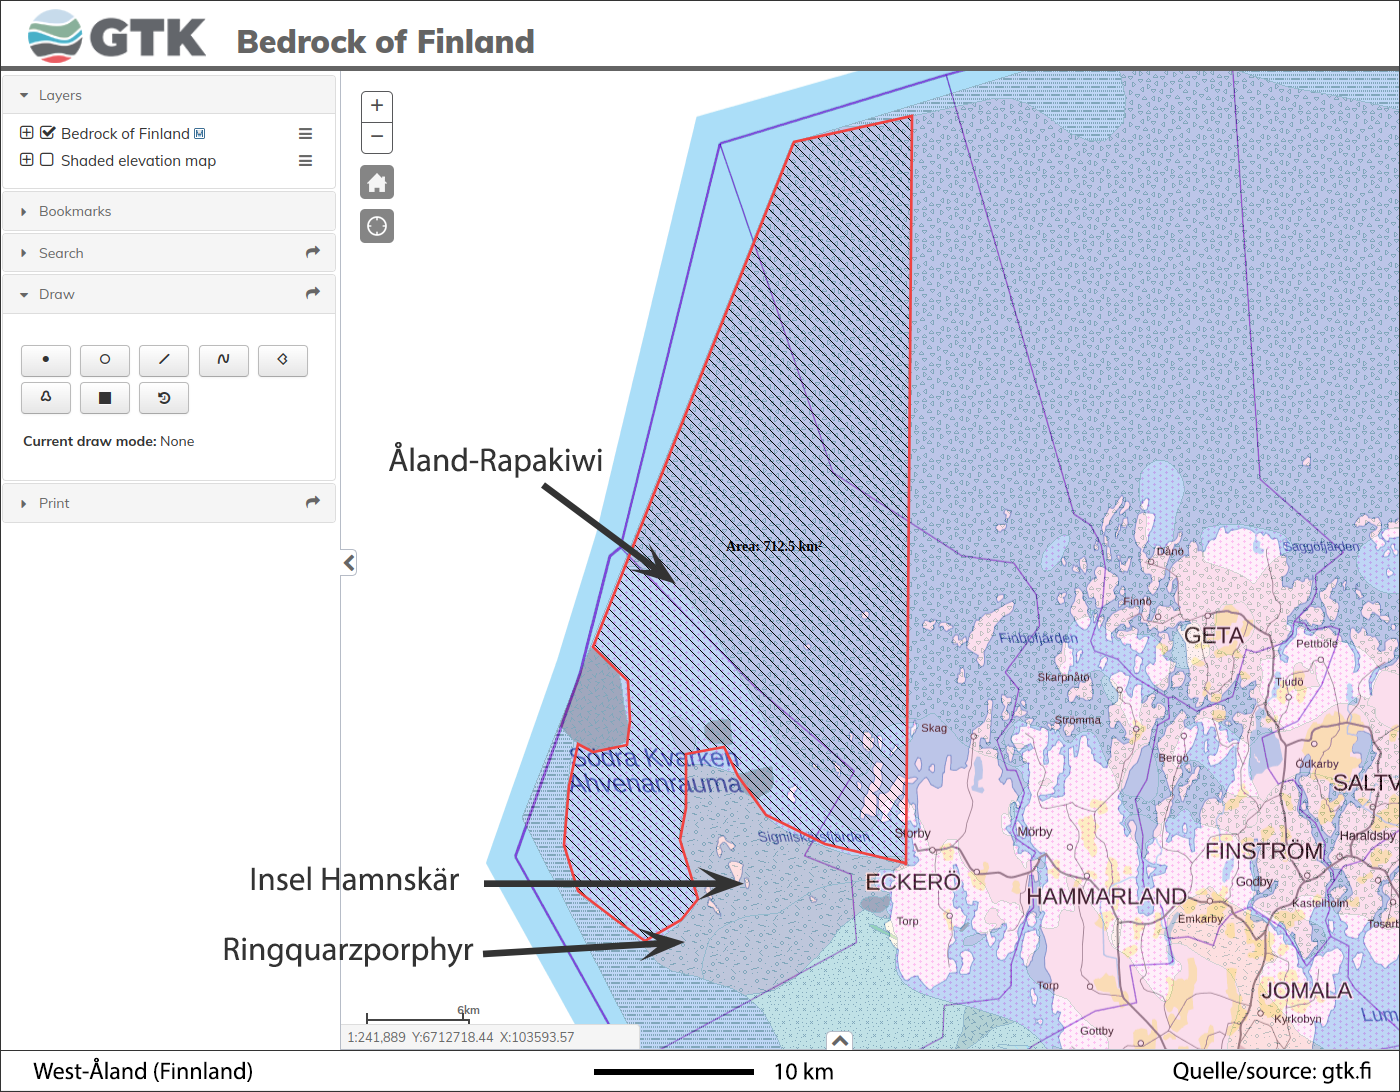Select the freehand curve line tool
The image size is (1400, 1092).
point(224,360)
